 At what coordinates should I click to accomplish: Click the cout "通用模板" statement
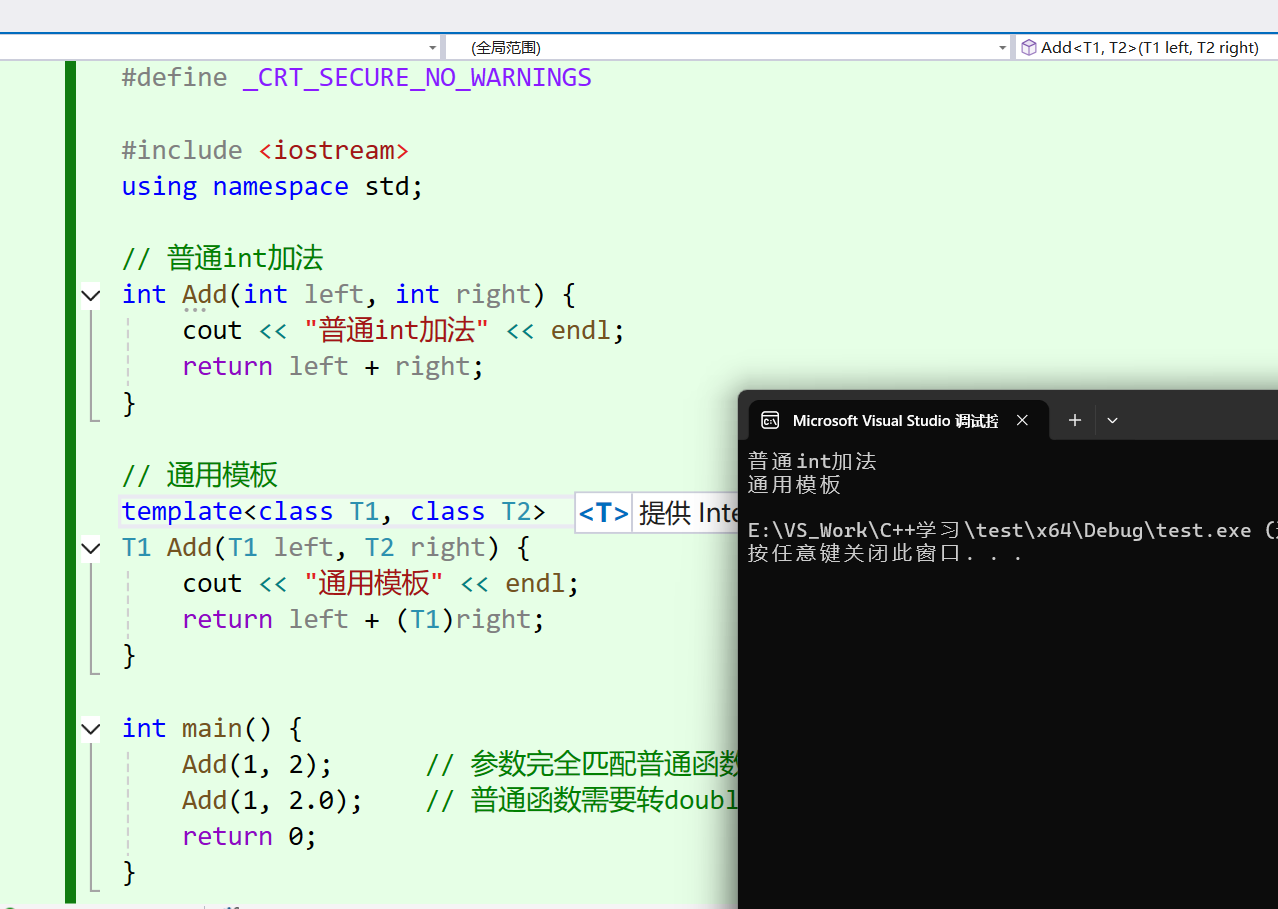point(380,584)
